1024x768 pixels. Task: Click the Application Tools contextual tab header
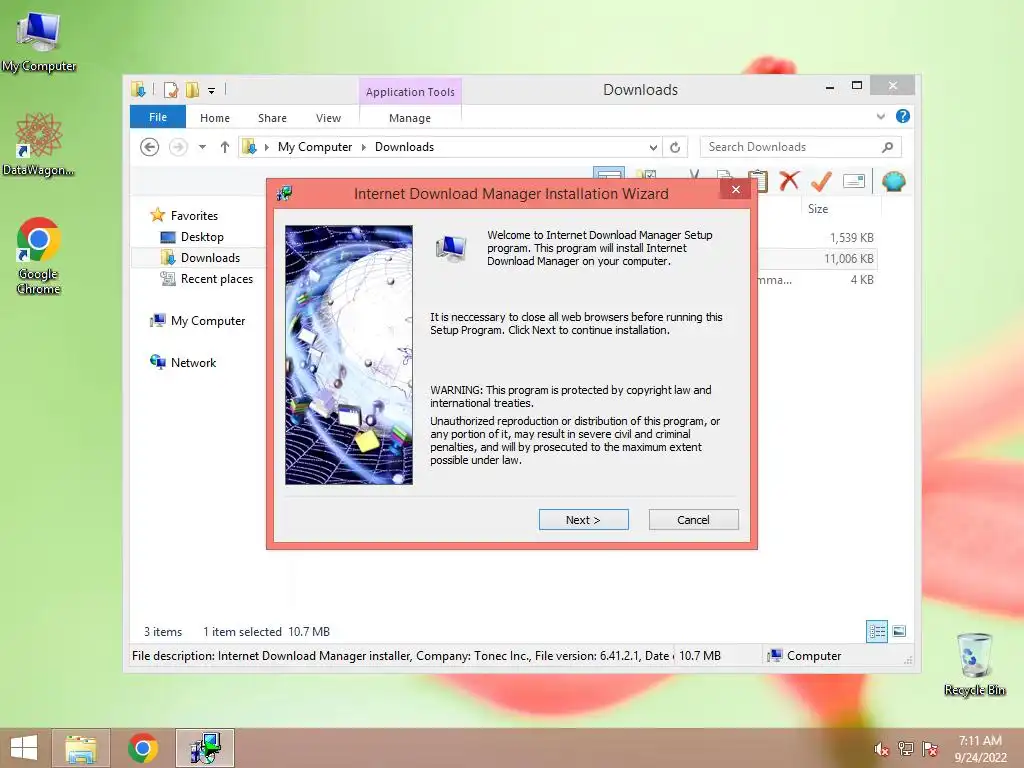click(410, 92)
